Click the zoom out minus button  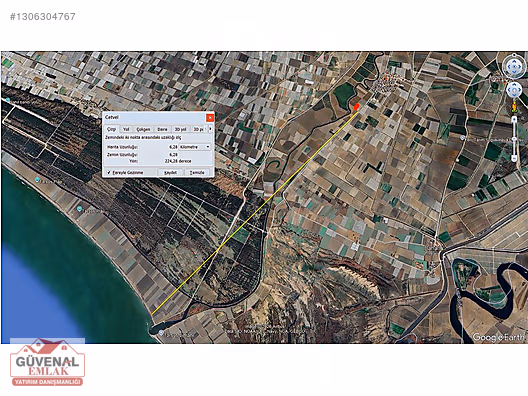click(x=514, y=158)
